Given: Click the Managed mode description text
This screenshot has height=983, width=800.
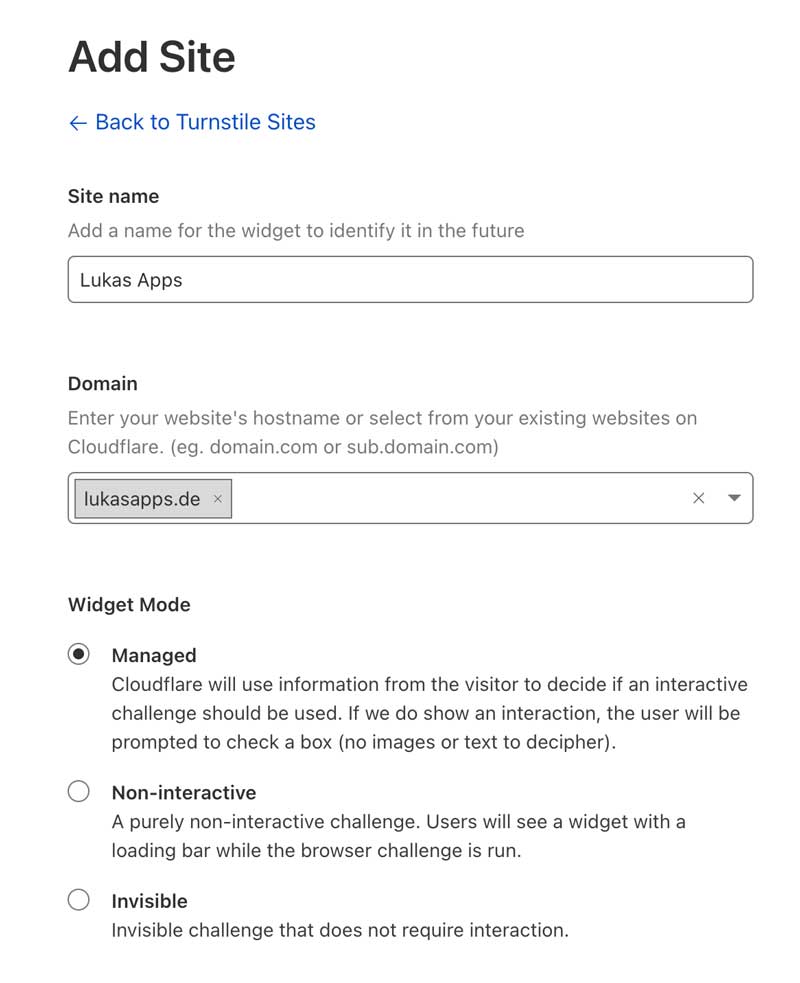Looking at the screenshot, I should [x=430, y=713].
